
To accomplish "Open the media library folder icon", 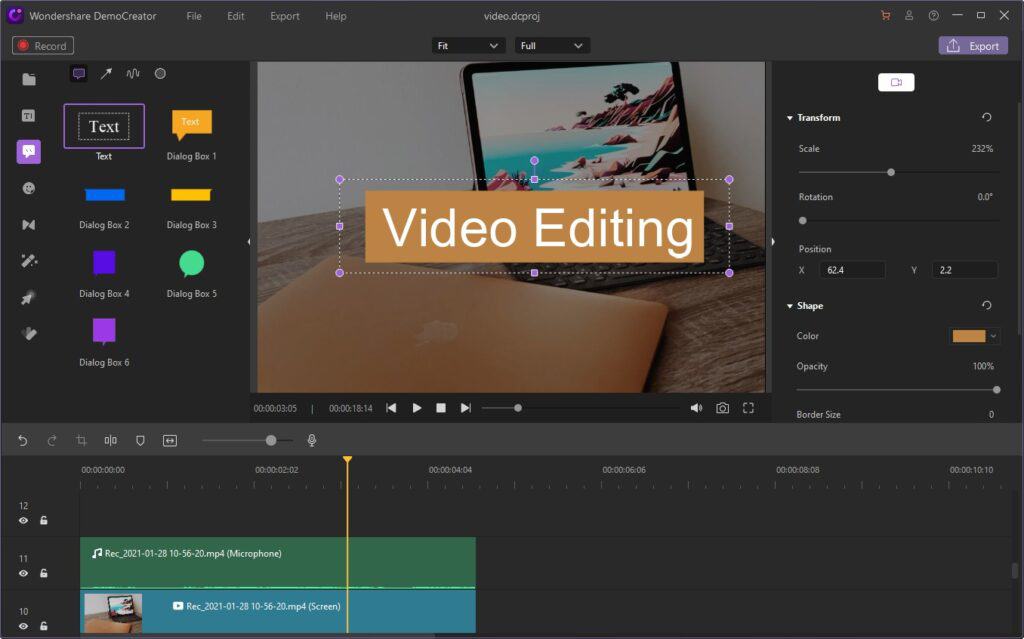I will point(29,79).
